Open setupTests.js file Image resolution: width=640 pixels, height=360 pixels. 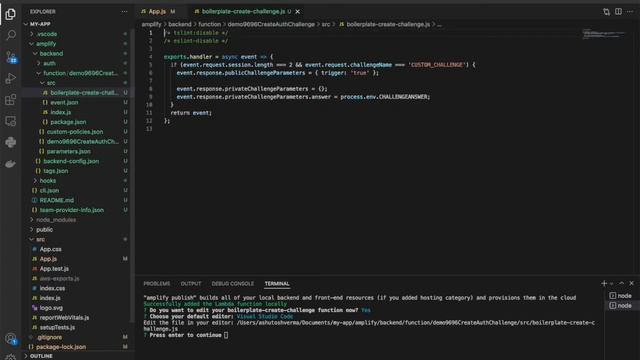click(57, 327)
